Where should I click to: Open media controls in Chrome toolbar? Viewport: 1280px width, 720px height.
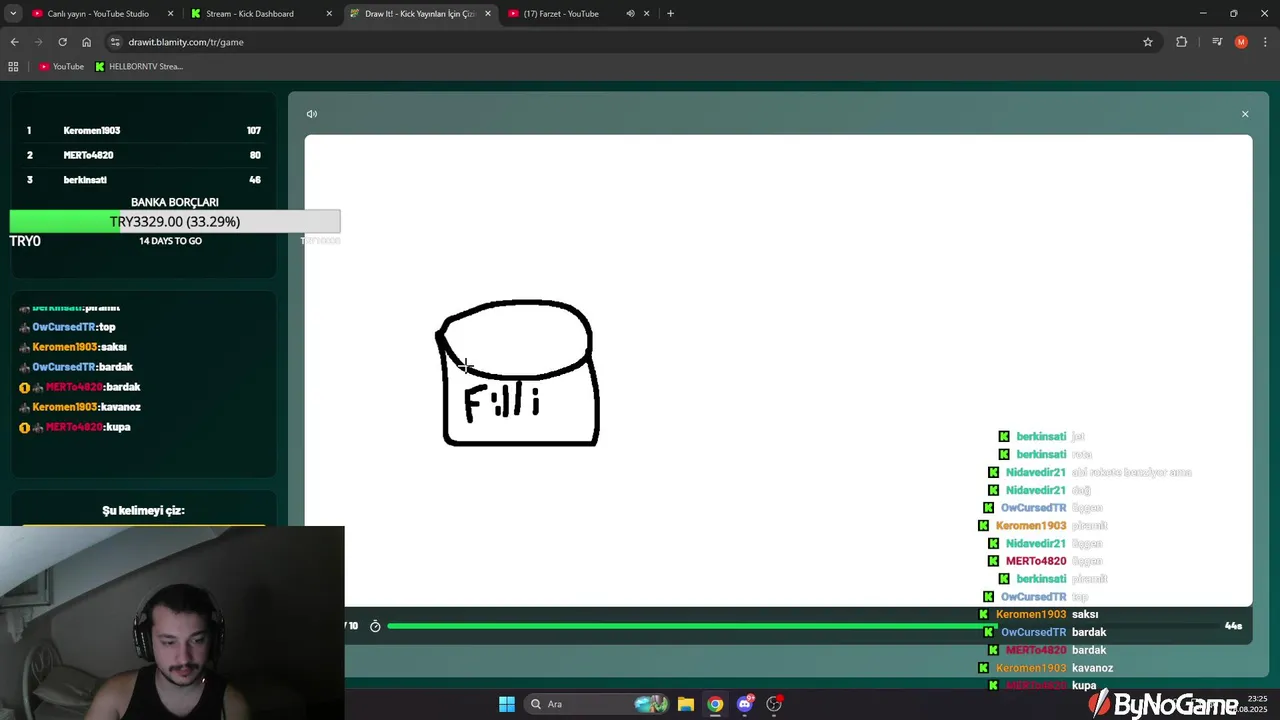point(1217,42)
